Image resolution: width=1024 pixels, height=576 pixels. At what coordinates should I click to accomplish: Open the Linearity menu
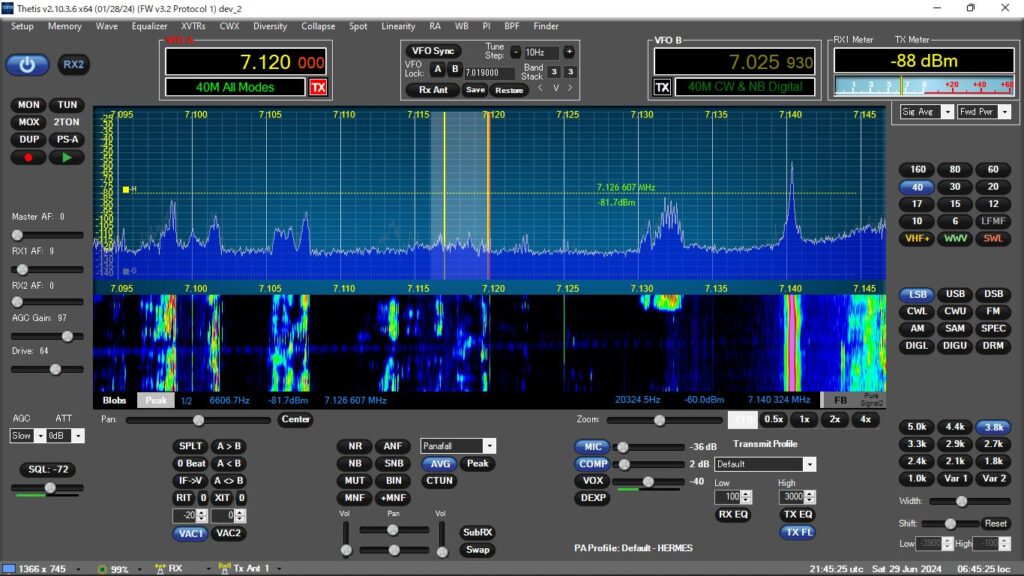tap(398, 26)
